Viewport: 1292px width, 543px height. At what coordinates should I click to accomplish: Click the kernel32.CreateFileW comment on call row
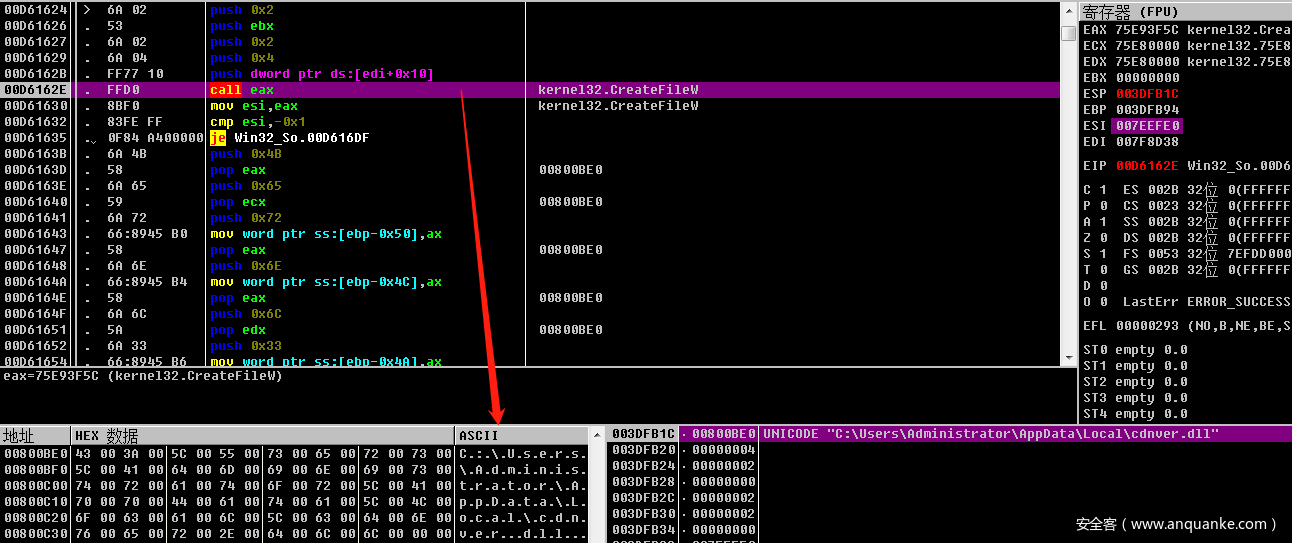tap(618, 90)
